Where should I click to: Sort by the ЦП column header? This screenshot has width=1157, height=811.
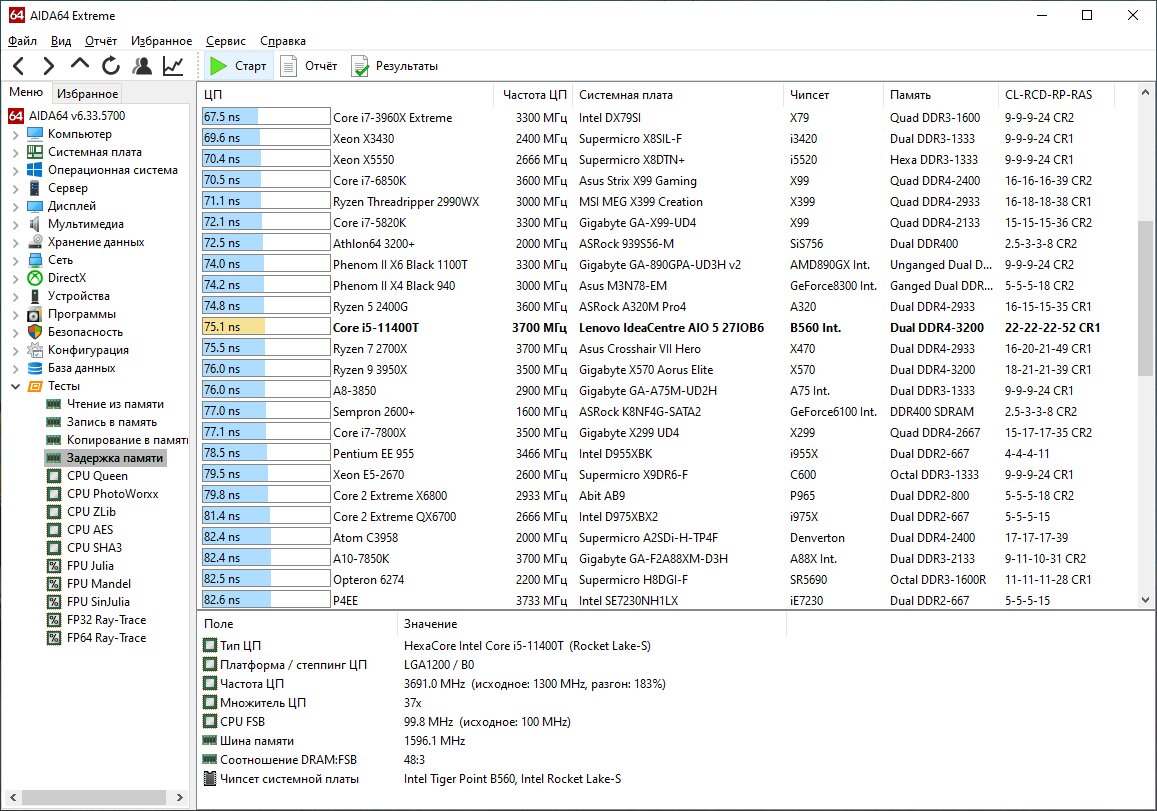[345, 94]
